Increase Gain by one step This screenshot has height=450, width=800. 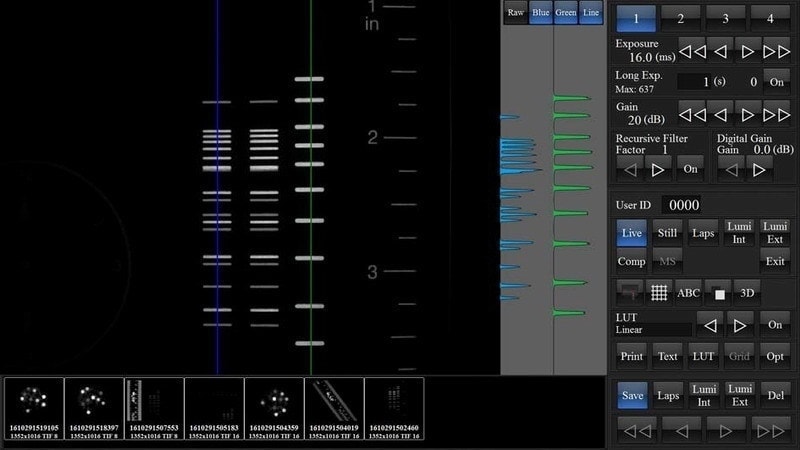pos(749,112)
